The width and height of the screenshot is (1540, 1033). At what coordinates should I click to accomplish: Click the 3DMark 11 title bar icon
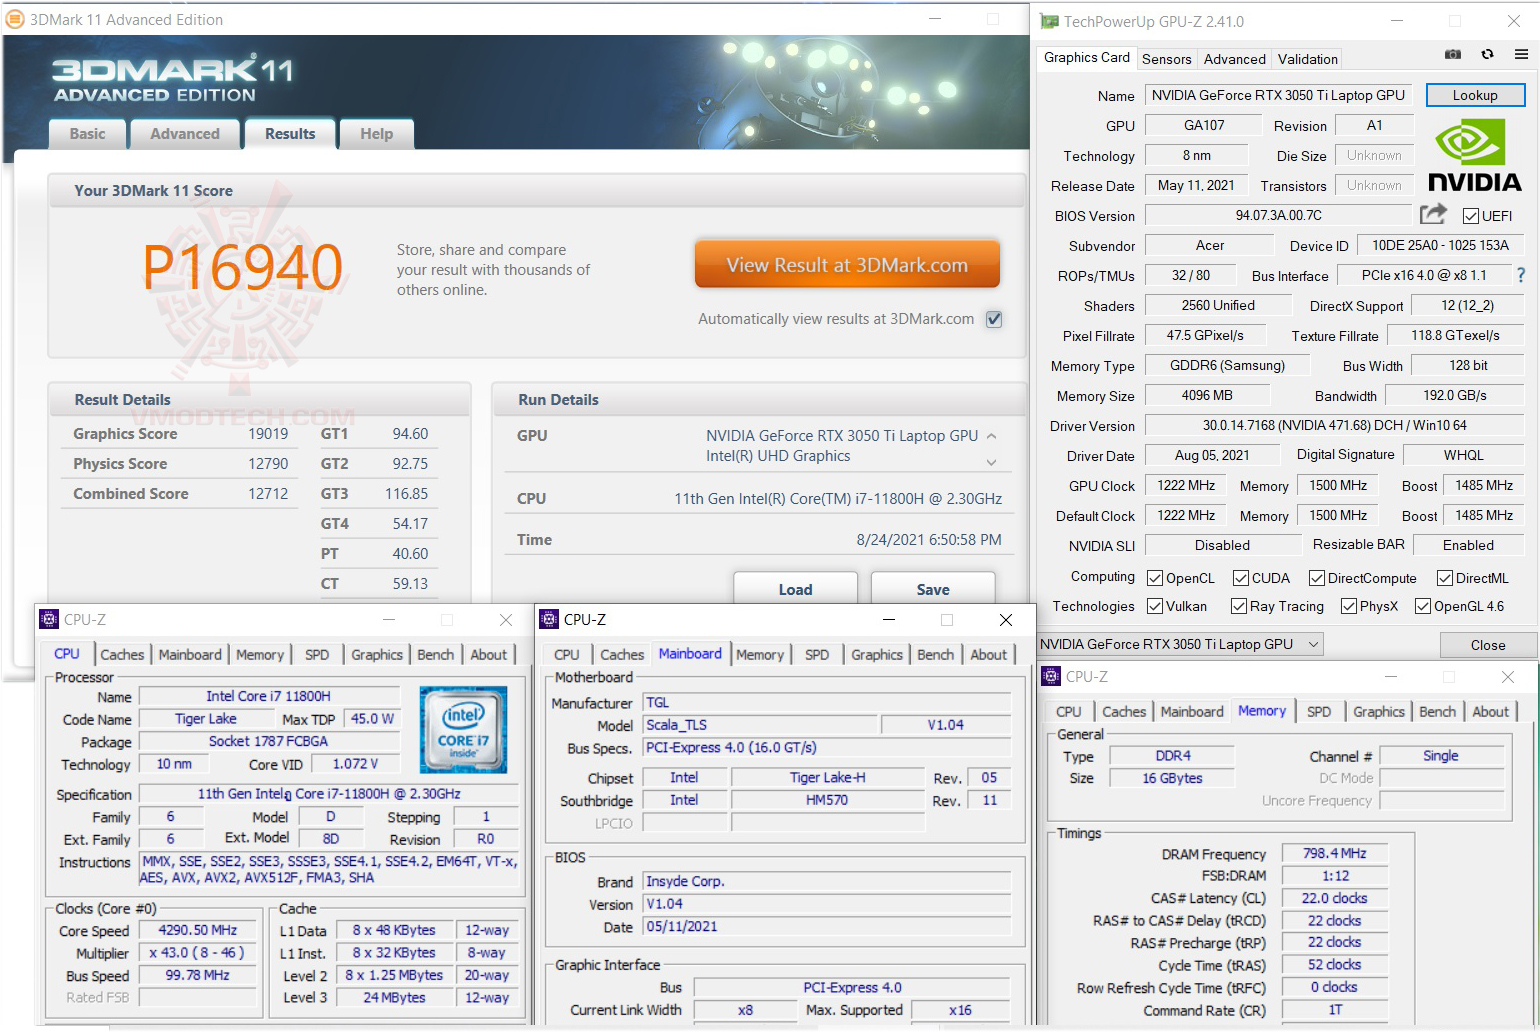click(x=15, y=19)
